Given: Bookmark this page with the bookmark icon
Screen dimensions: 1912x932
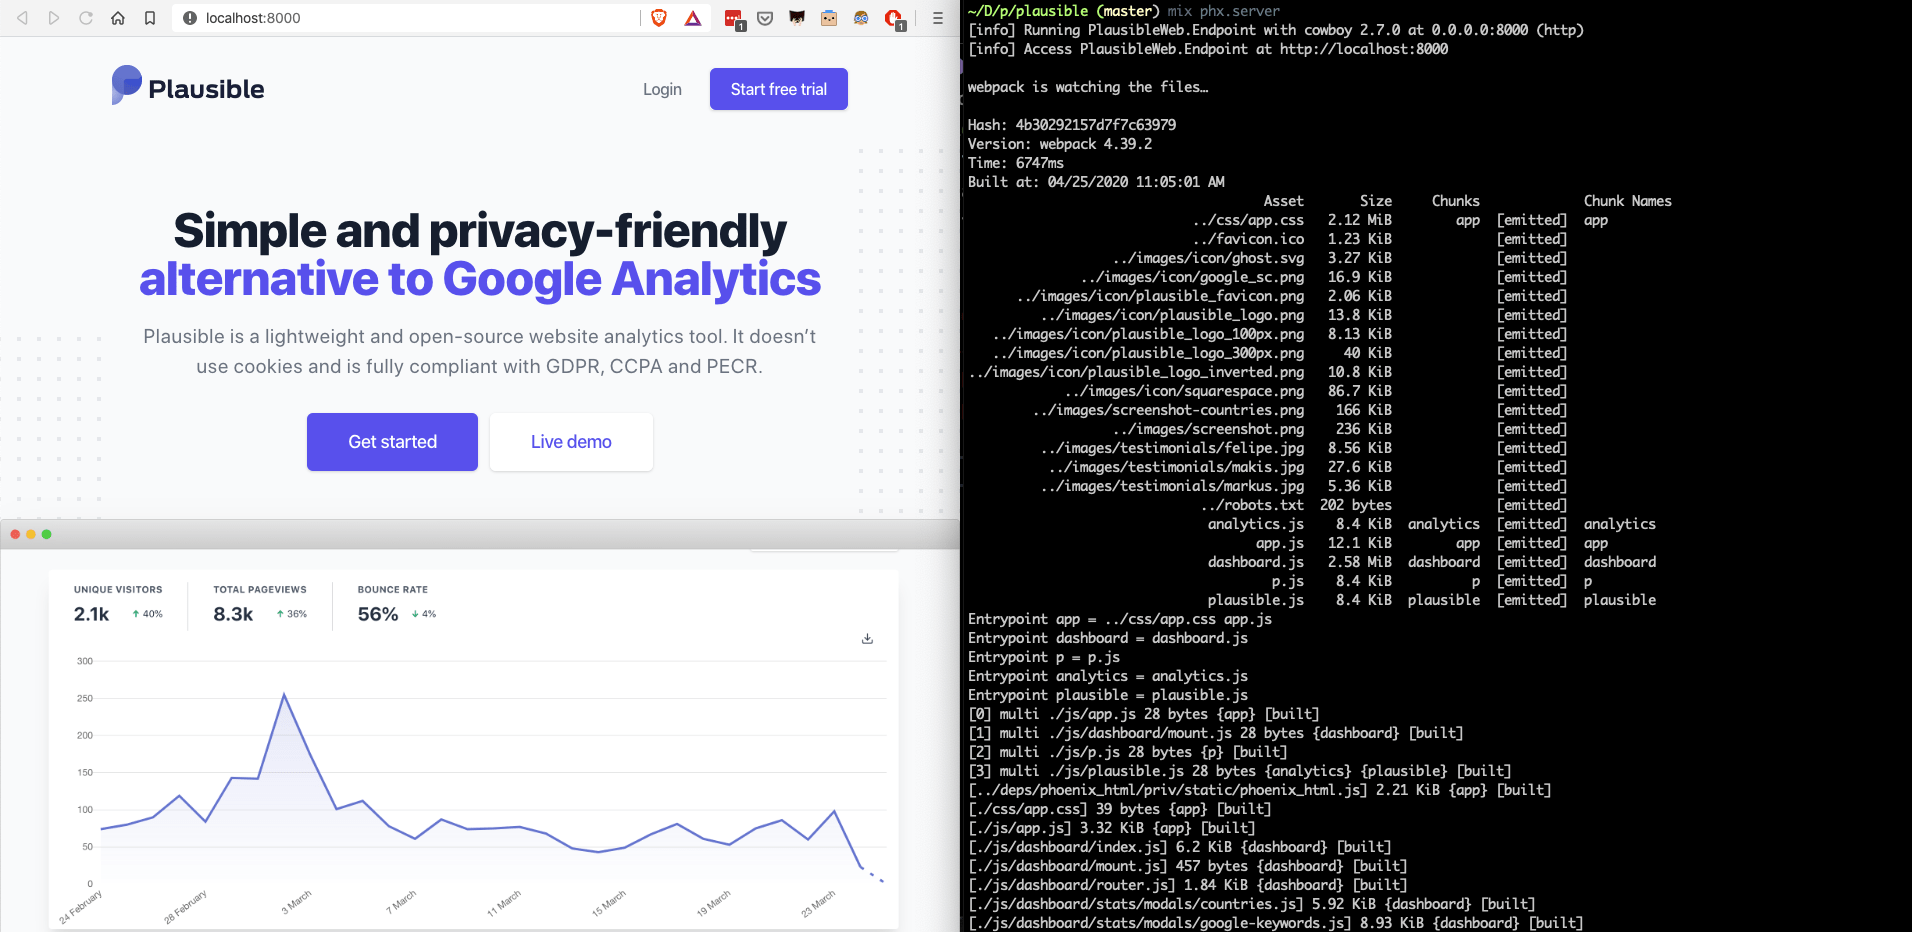Looking at the screenshot, I should tap(150, 18).
